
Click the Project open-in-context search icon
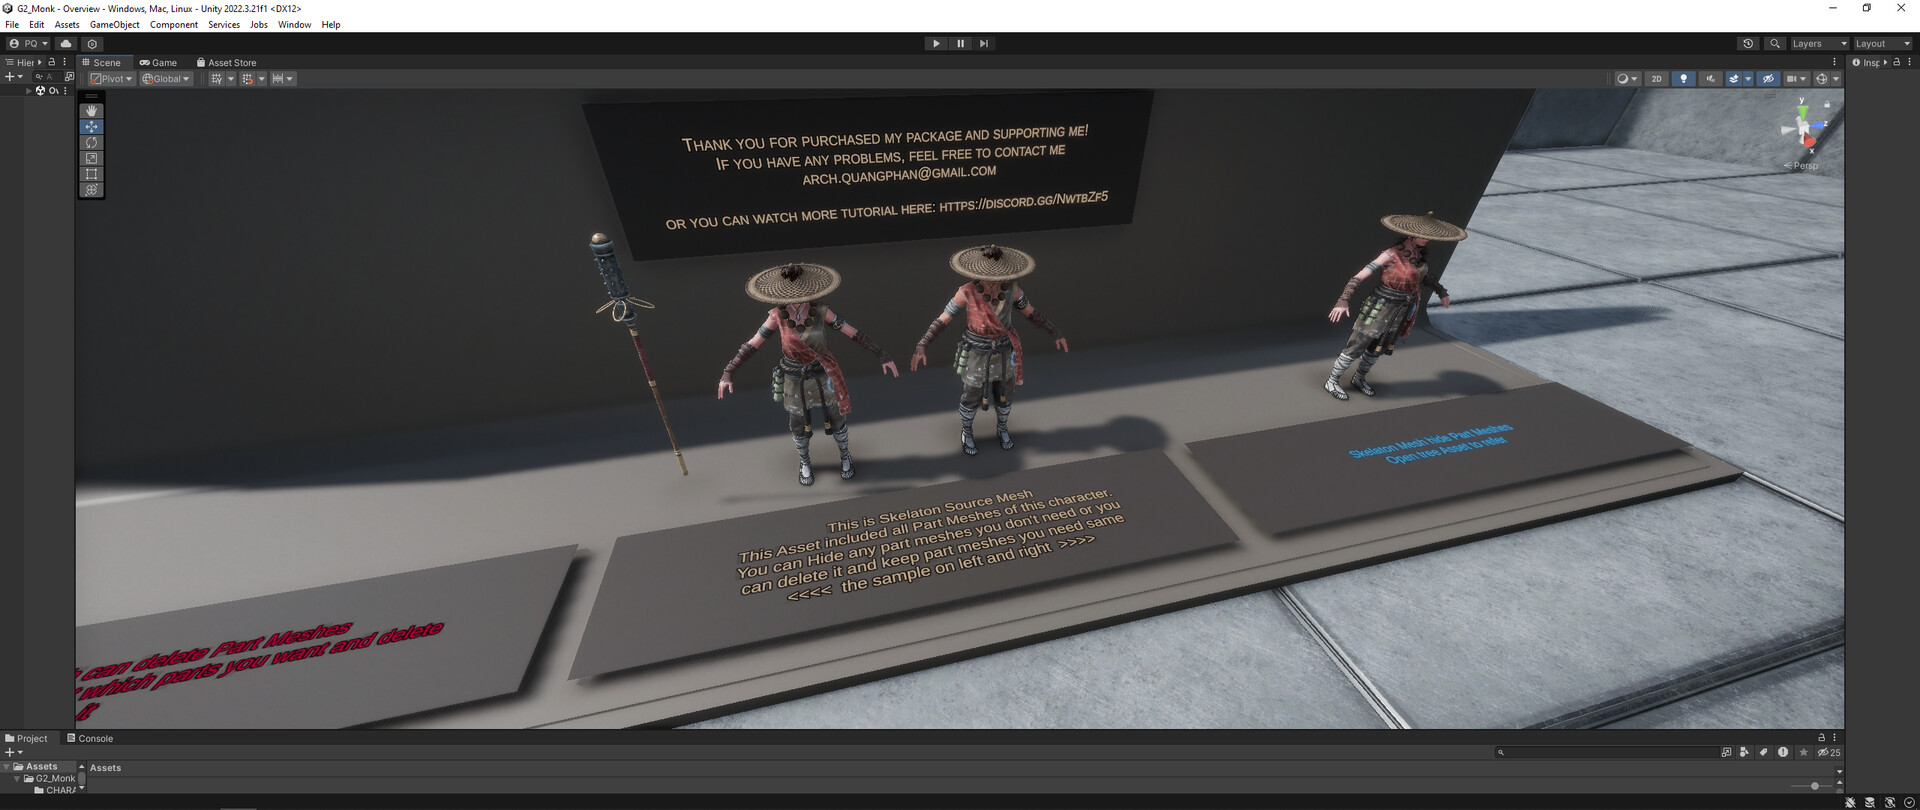pyautogui.click(x=1726, y=752)
